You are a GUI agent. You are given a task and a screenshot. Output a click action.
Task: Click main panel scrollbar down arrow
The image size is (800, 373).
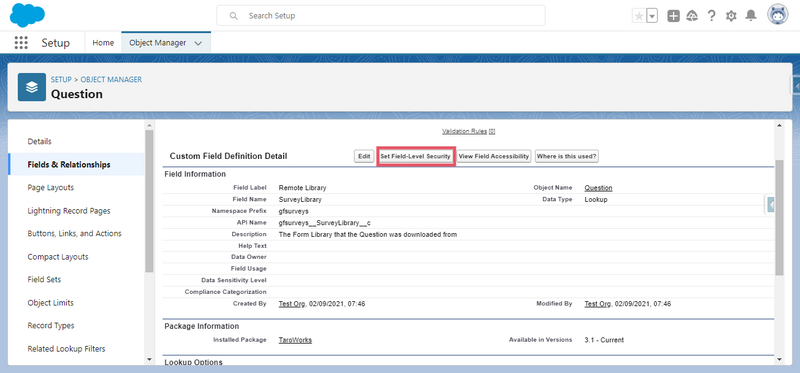pyautogui.click(x=779, y=359)
